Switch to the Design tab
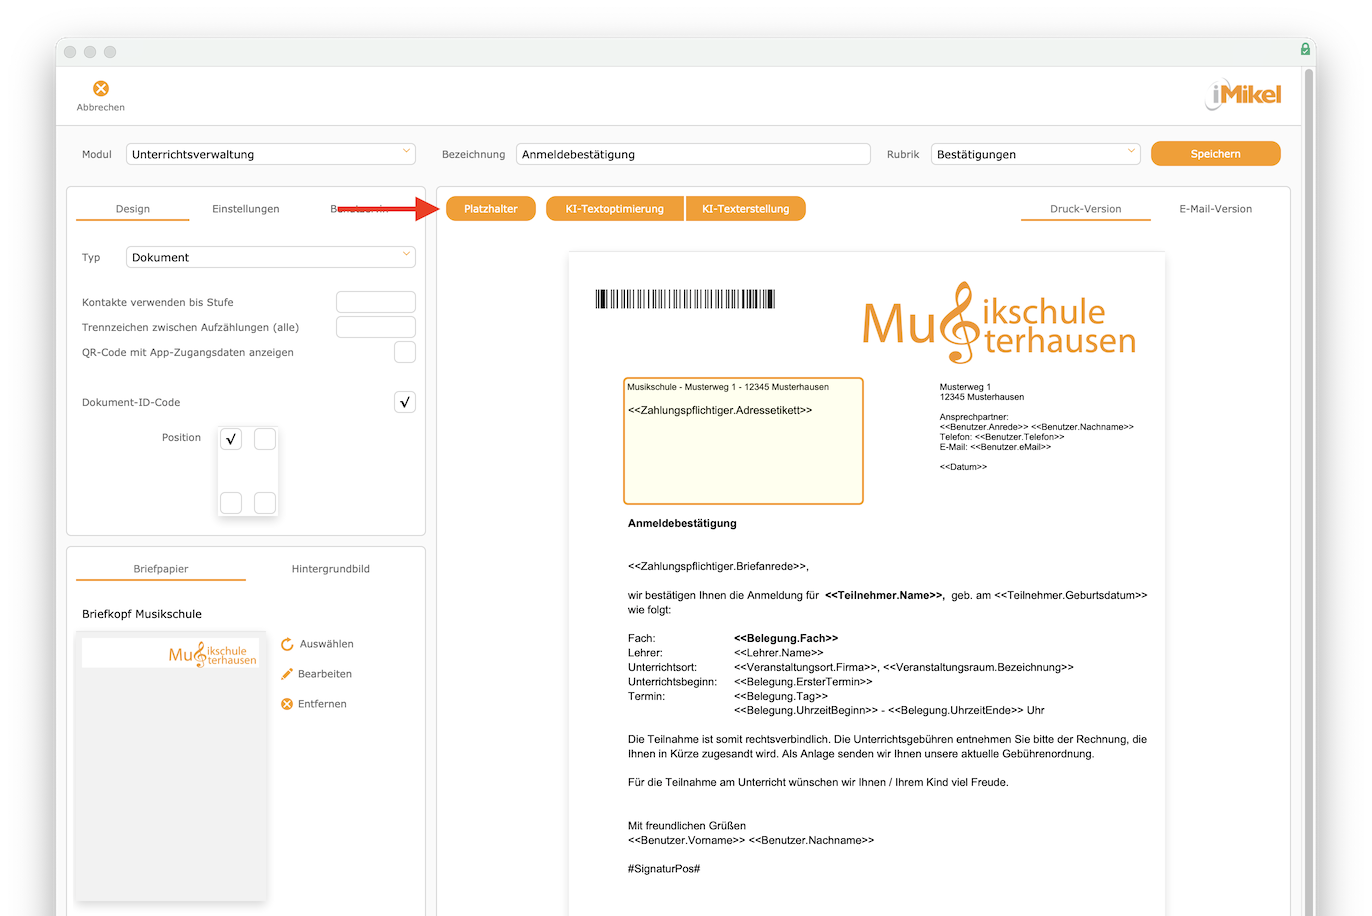 coord(133,209)
